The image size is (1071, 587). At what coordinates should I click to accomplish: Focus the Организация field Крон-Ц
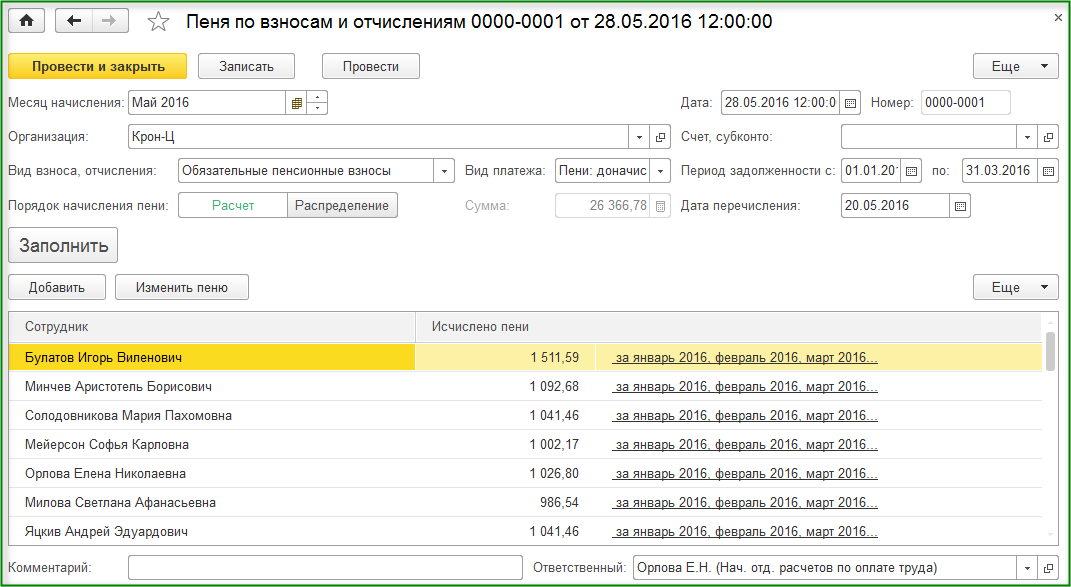tap(378, 137)
